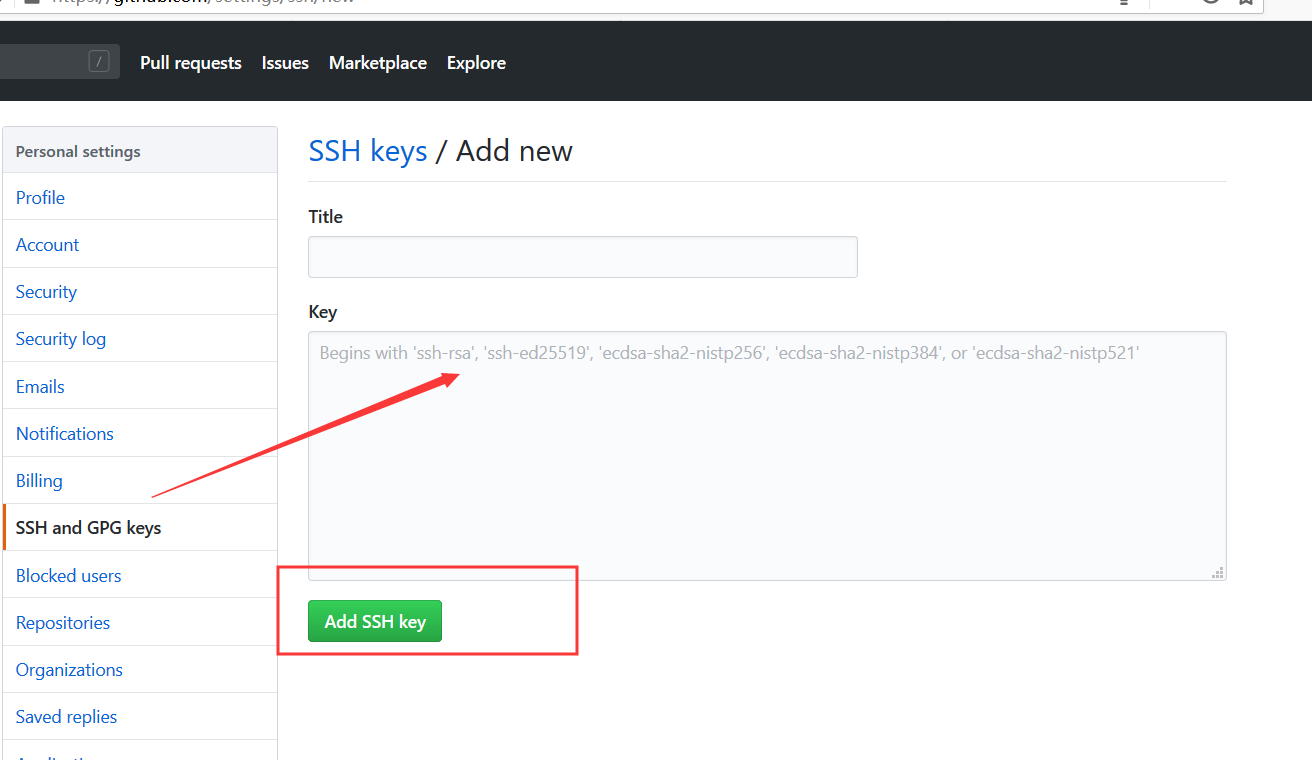Open Security log in the sidebar
1312x760 pixels.
point(61,339)
